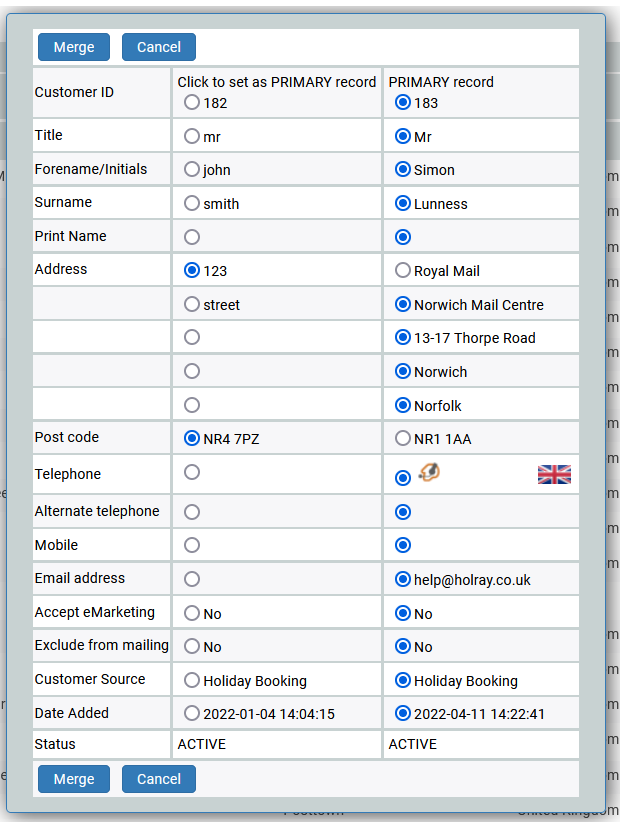Image resolution: width=620 pixels, height=822 pixels.
Task: Select date added 2022-01-04 14:04:15
Action: (192, 714)
